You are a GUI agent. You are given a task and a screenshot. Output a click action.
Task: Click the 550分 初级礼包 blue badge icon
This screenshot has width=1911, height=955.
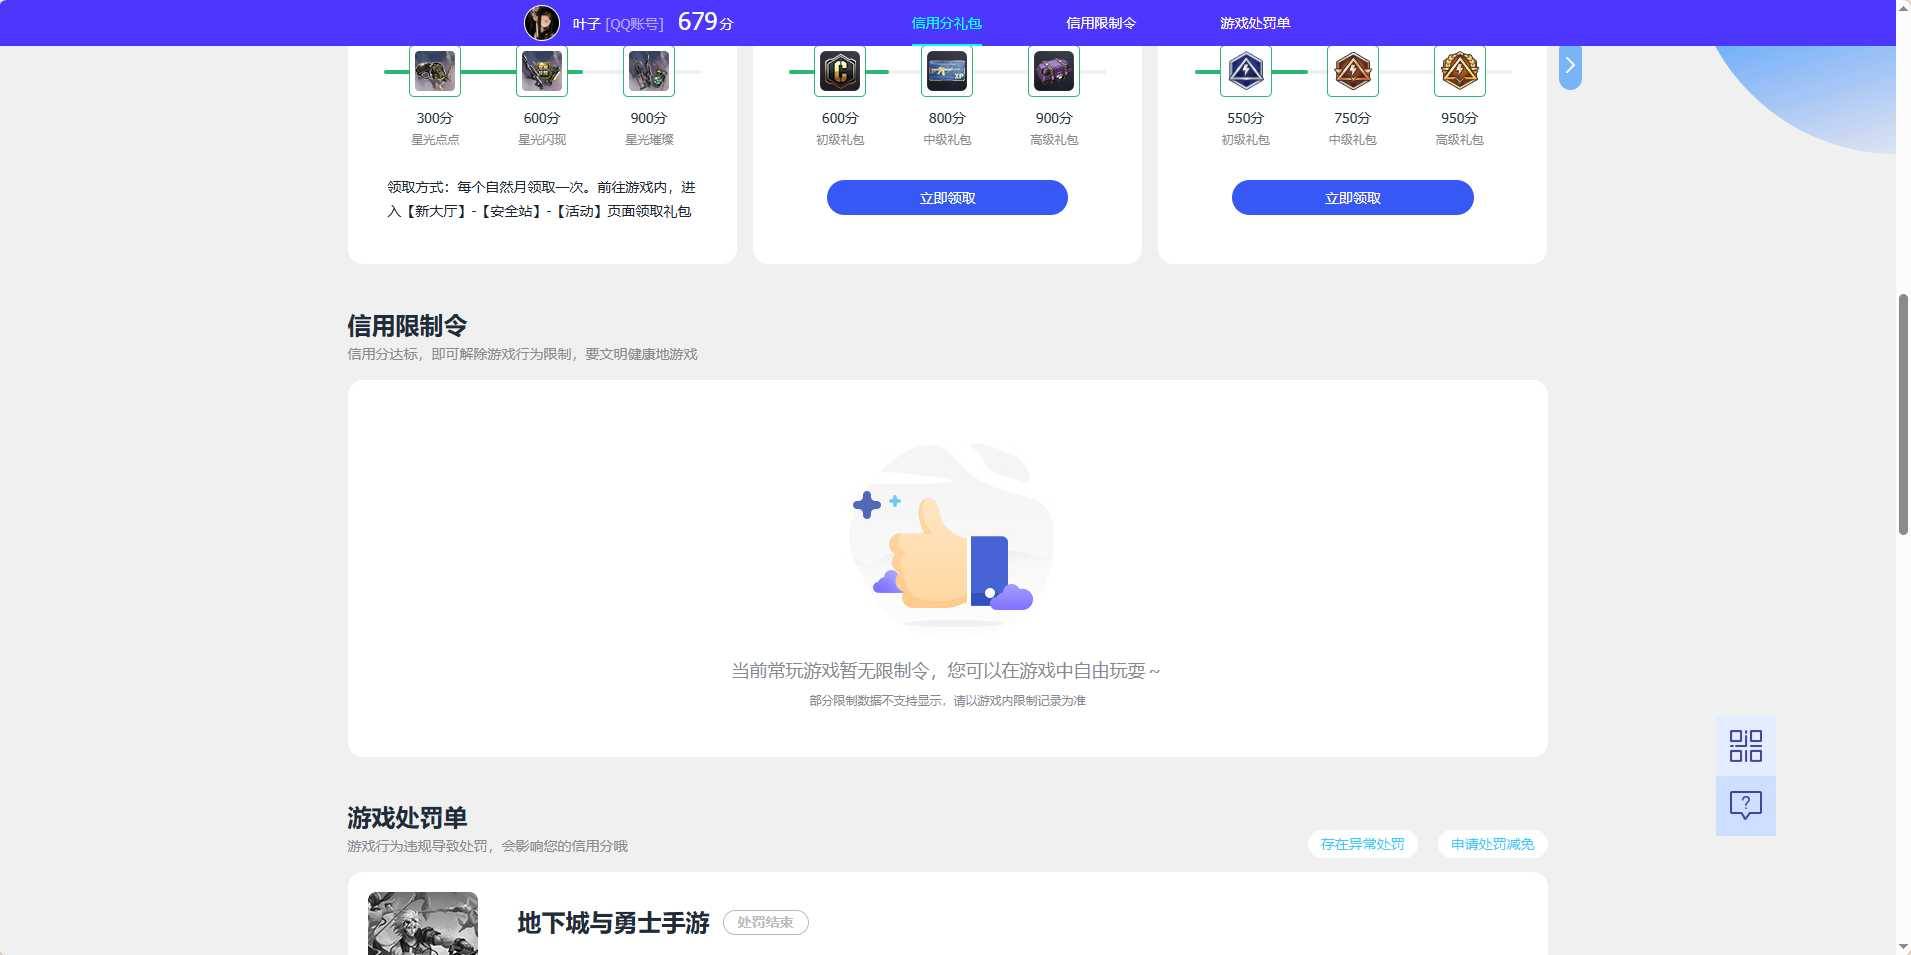point(1246,71)
